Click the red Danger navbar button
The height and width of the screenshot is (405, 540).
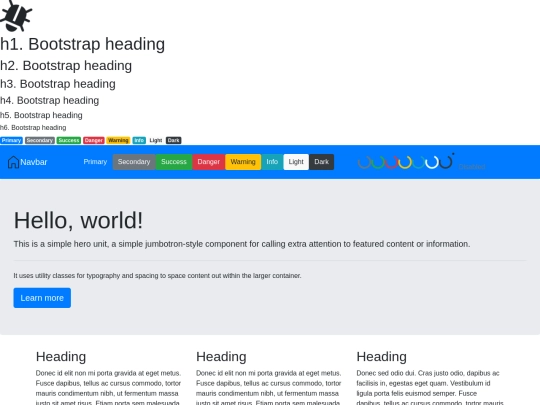coord(208,162)
